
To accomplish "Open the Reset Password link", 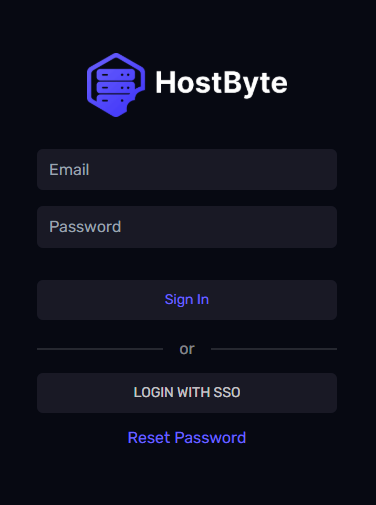I will (187, 438).
